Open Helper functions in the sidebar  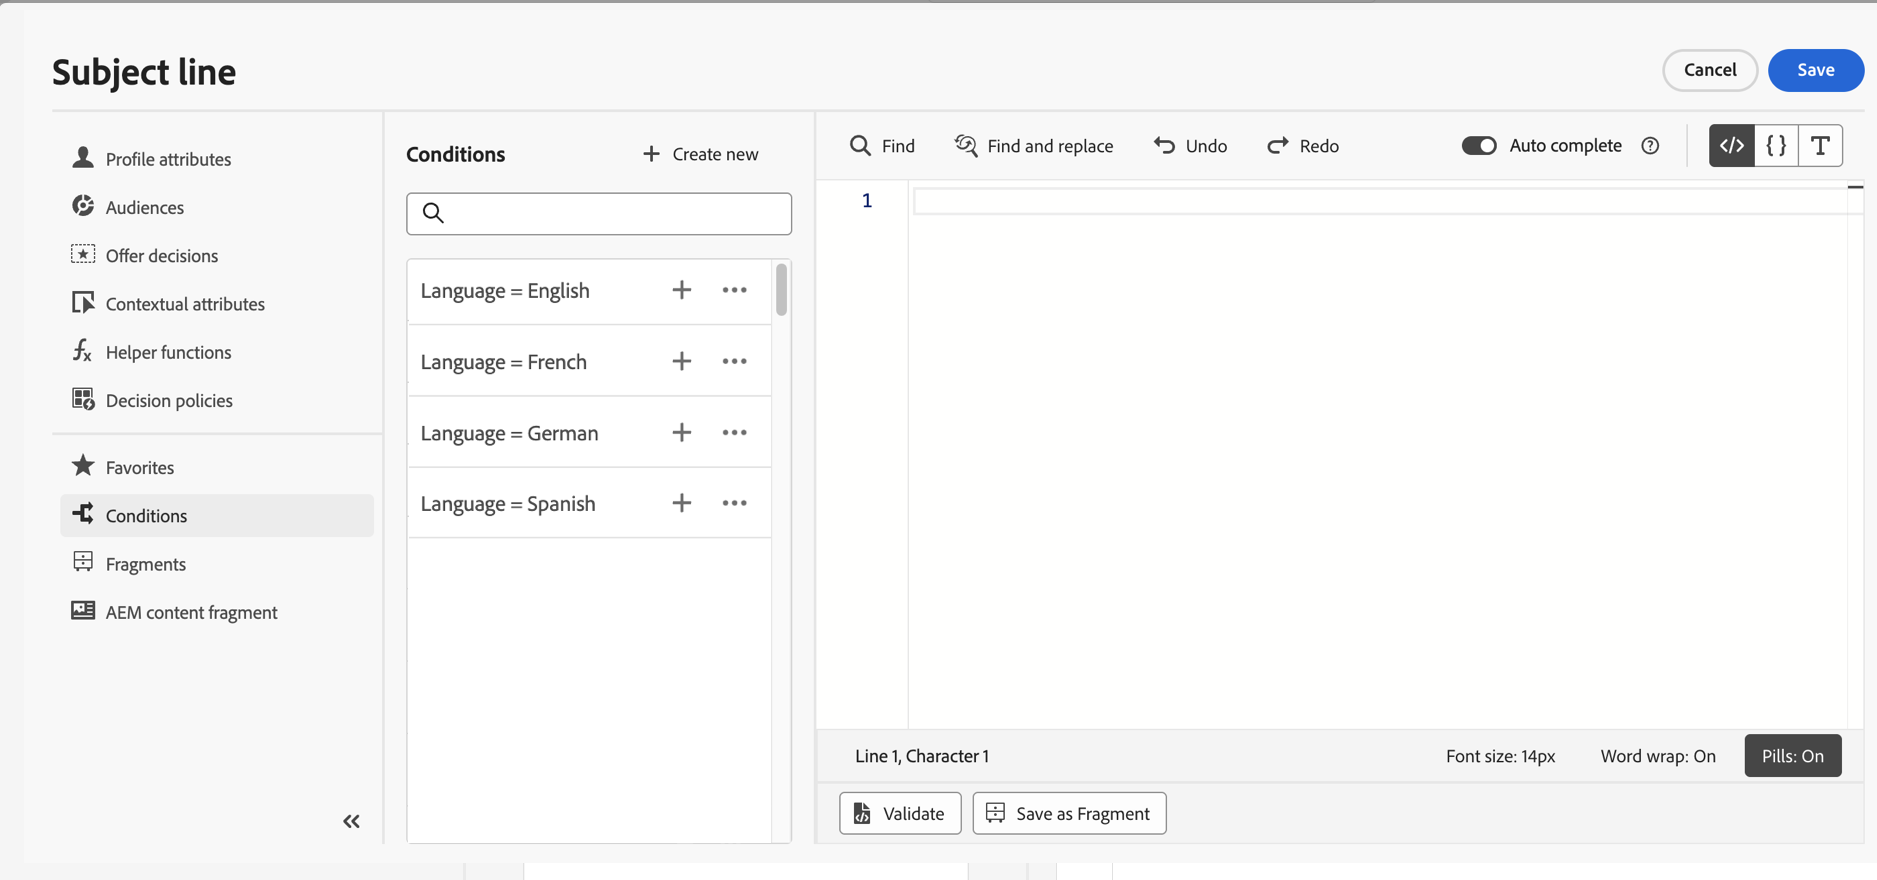tap(168, 352)
